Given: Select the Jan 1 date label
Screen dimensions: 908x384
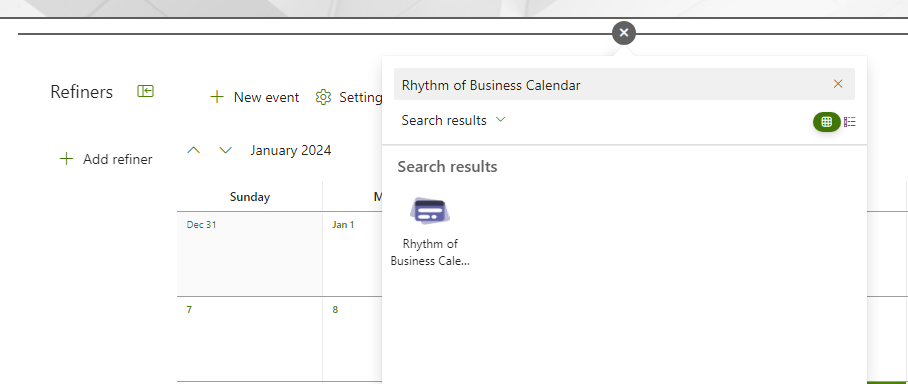Looking at the screenshot, I should [343, 225].
